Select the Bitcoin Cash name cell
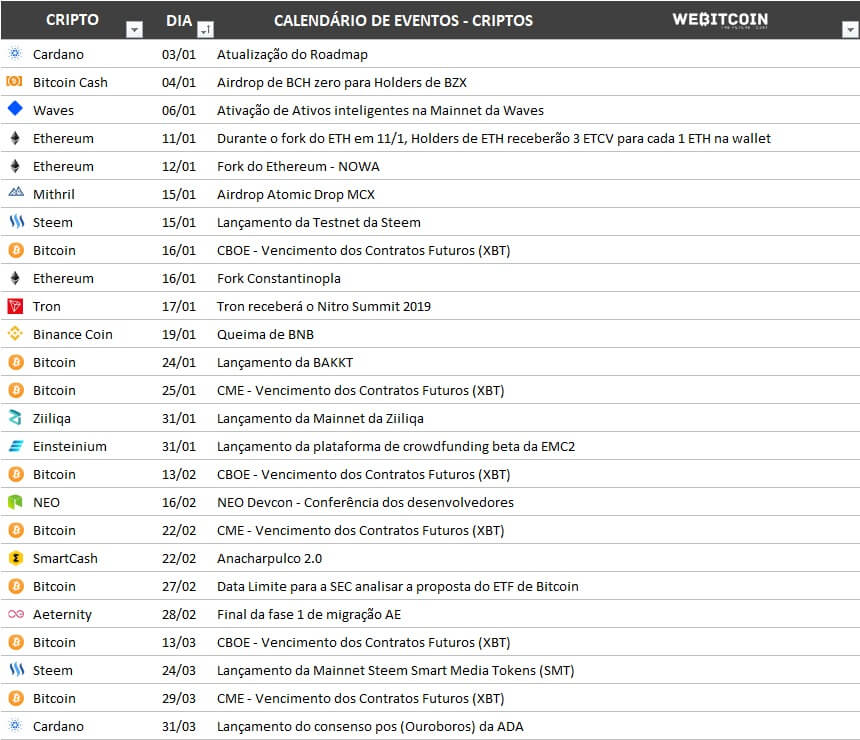 point(70,82)
